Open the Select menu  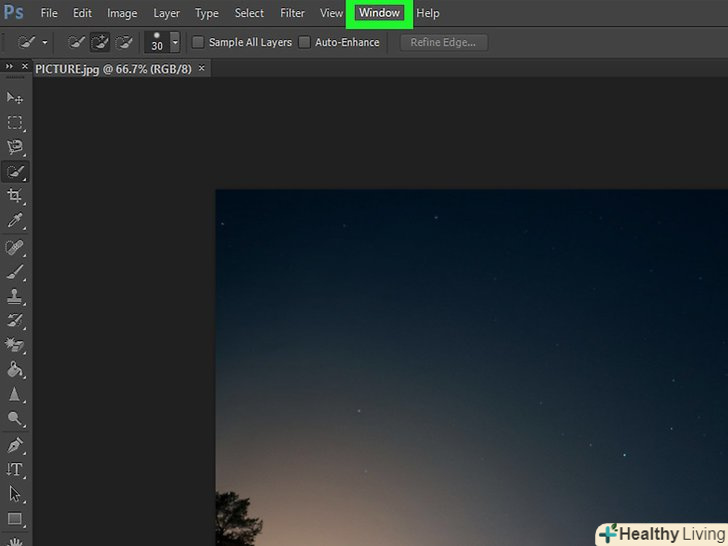[x=249, y=13]
